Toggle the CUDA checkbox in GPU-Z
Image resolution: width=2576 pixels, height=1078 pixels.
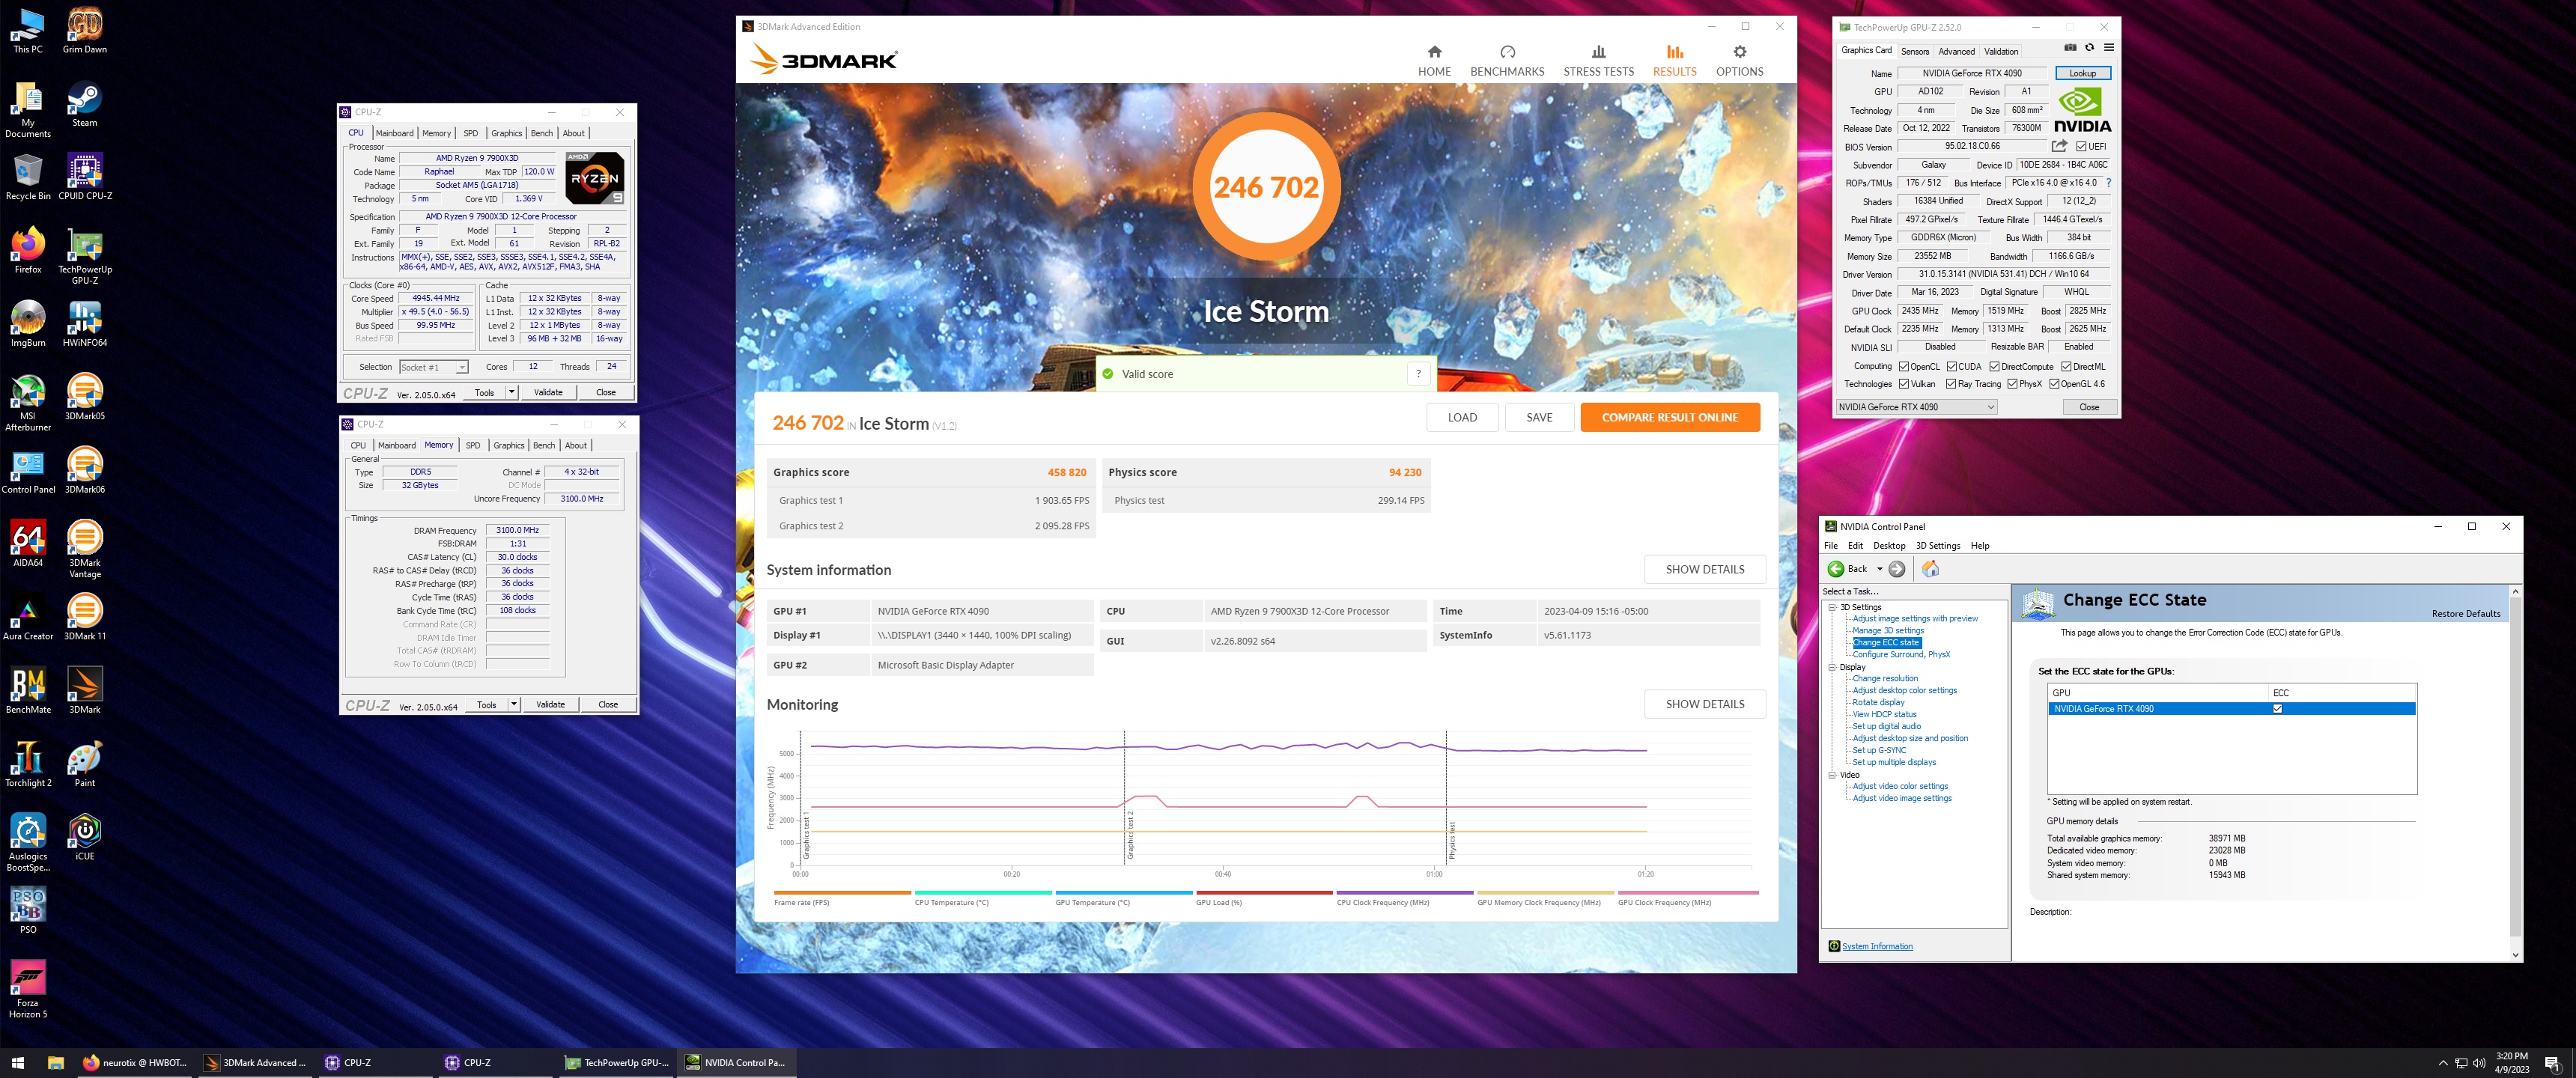tap(1951, 367)
